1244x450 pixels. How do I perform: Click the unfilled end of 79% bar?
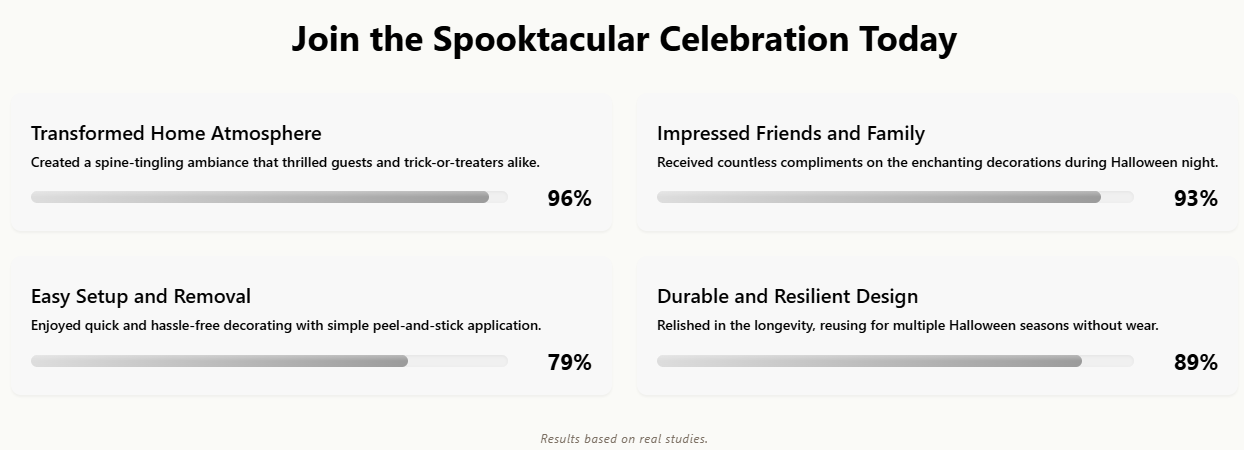[x=458, y=361]
